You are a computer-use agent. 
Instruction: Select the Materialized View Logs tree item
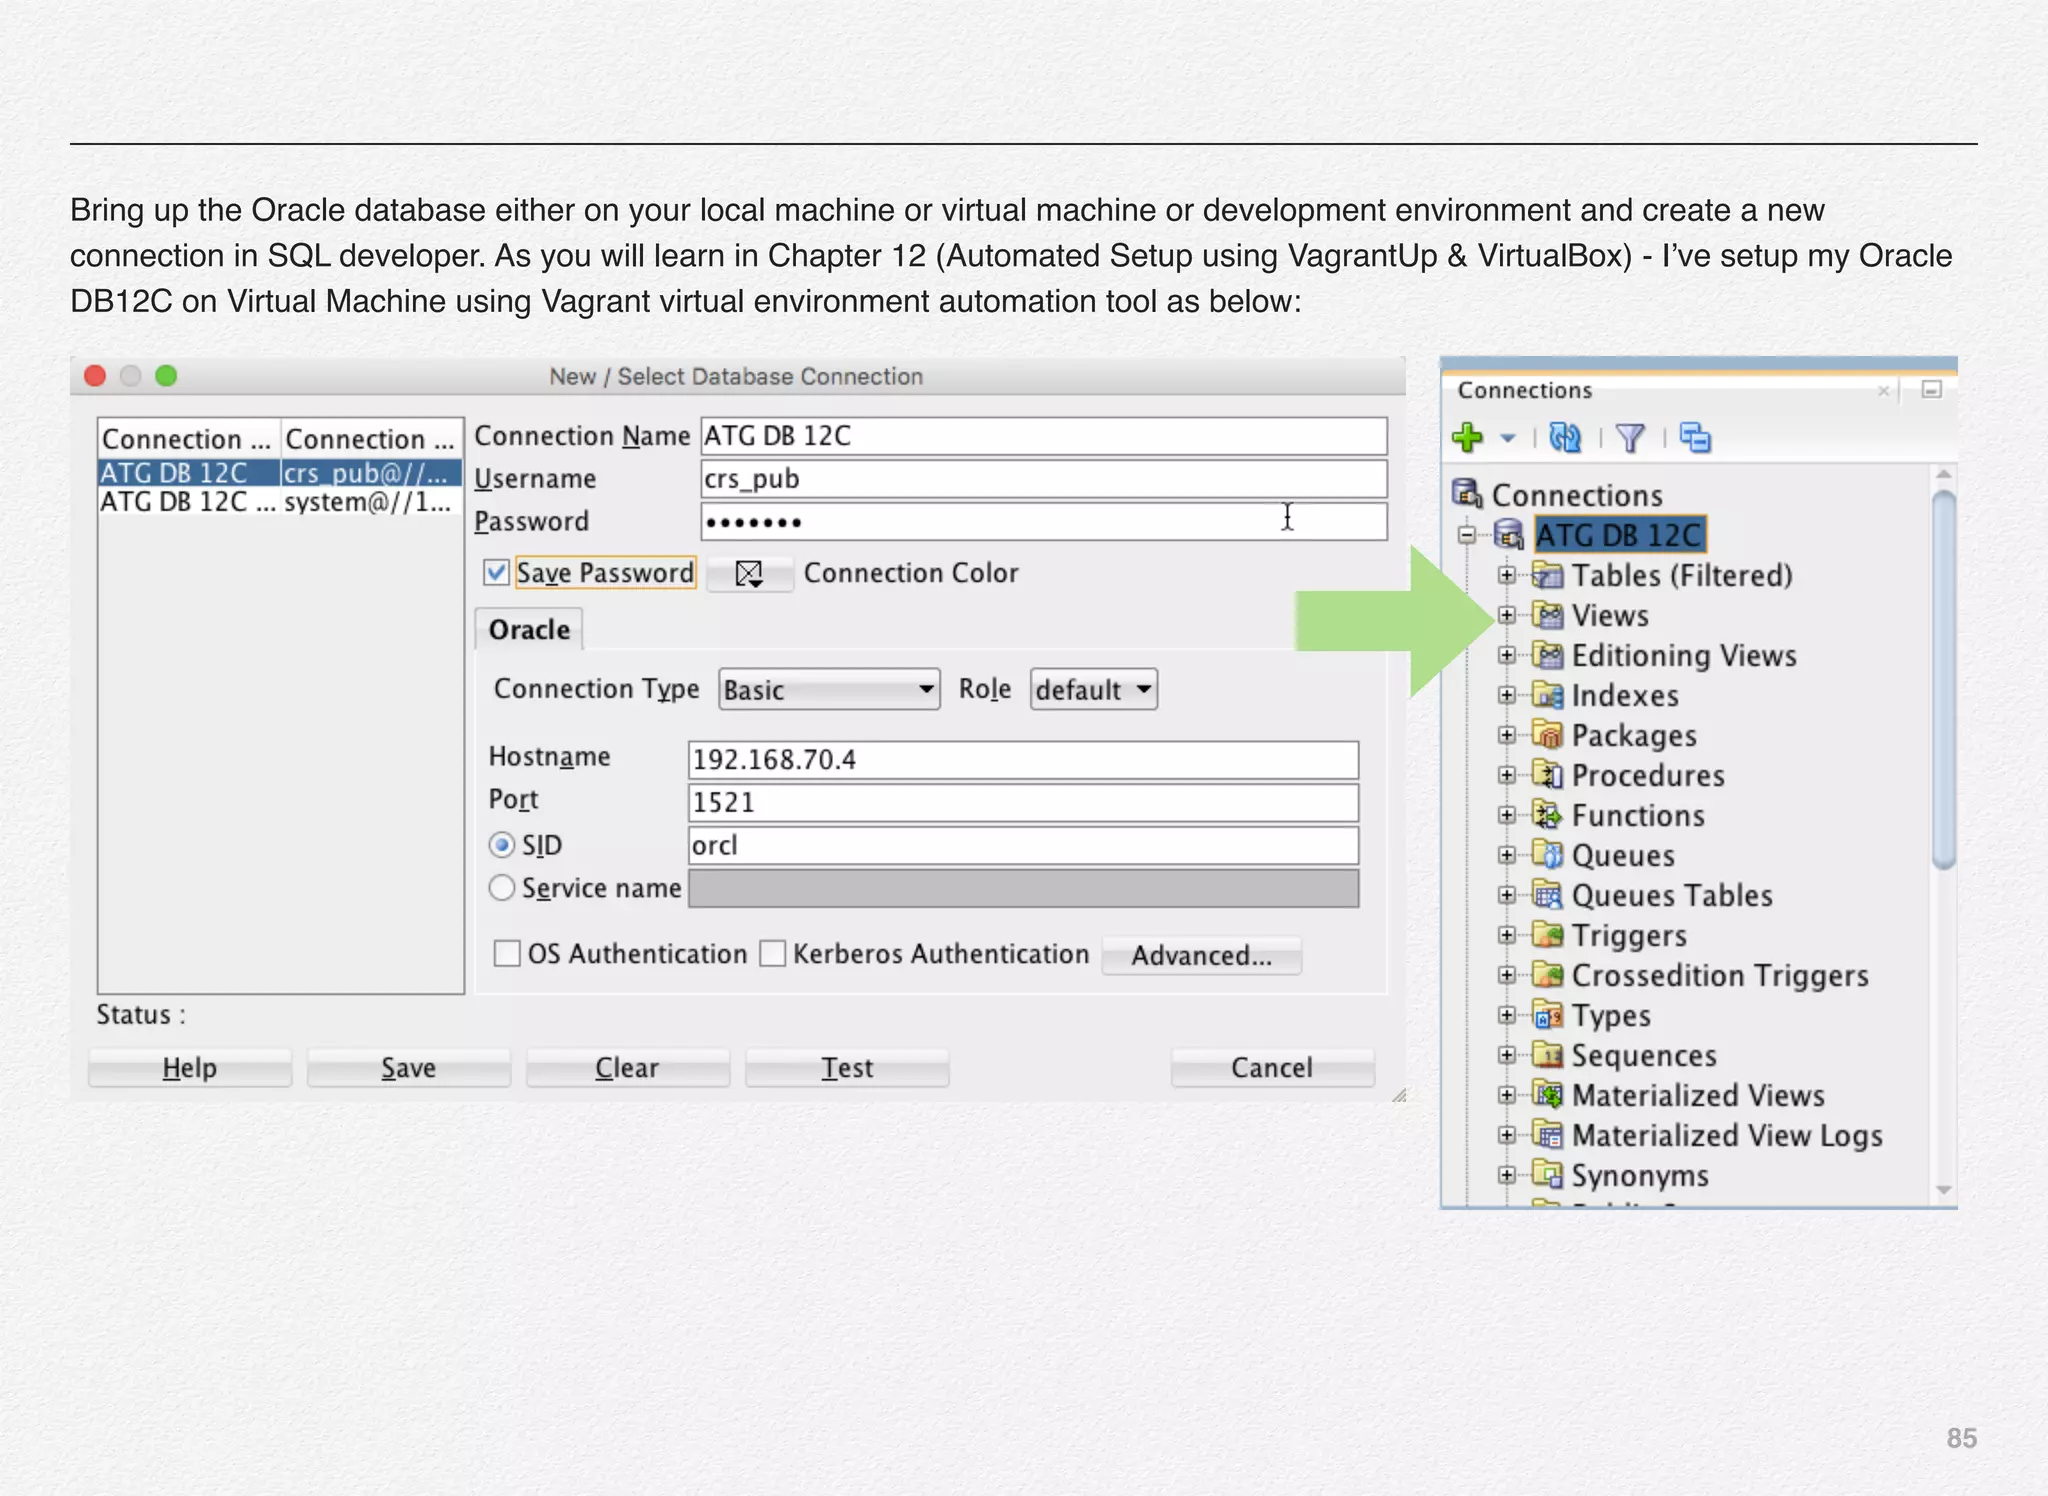click(1726, 1135)
